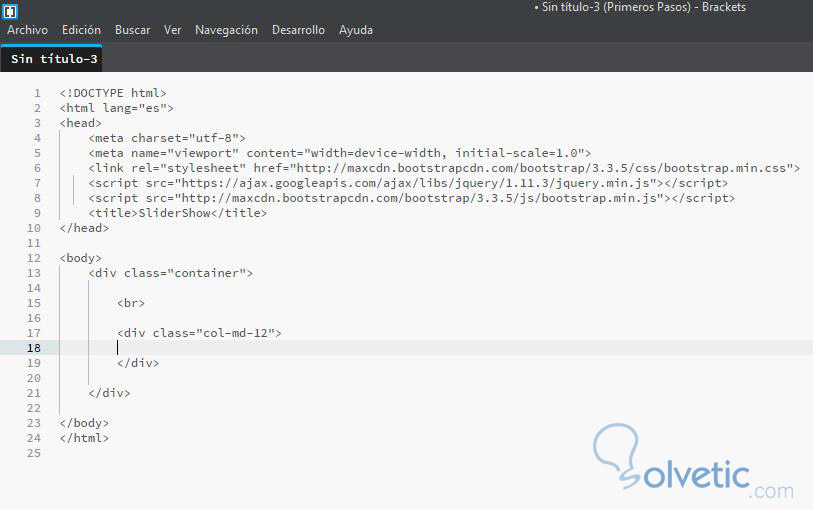This screenshot has width=813, height=510.
Task: Click line number 25 in gutter
Action: 34,454
